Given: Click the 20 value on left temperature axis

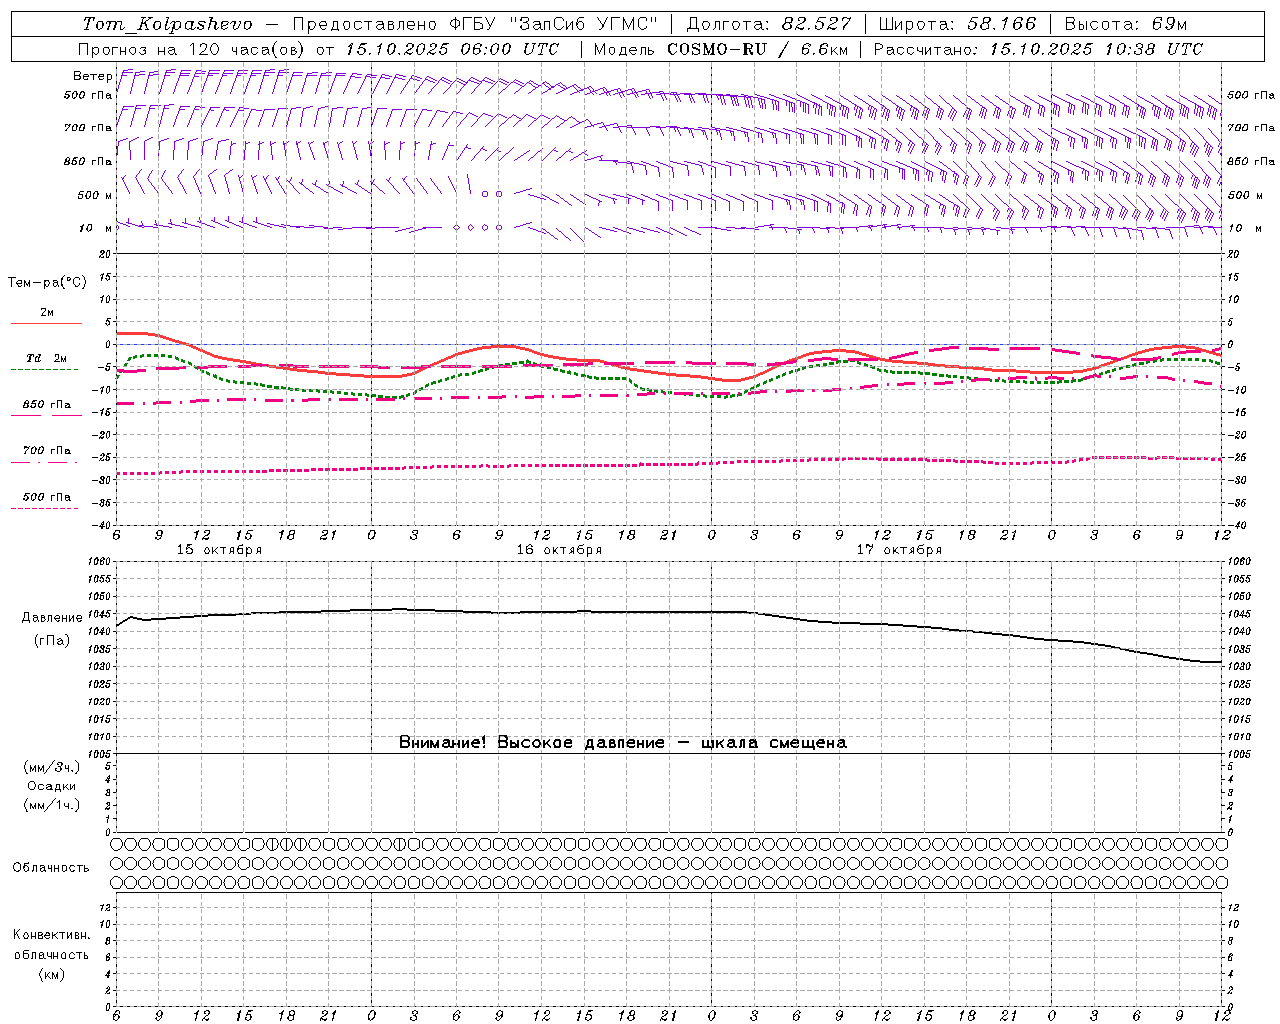Looking at the screenshot, I should coord(107,255).
